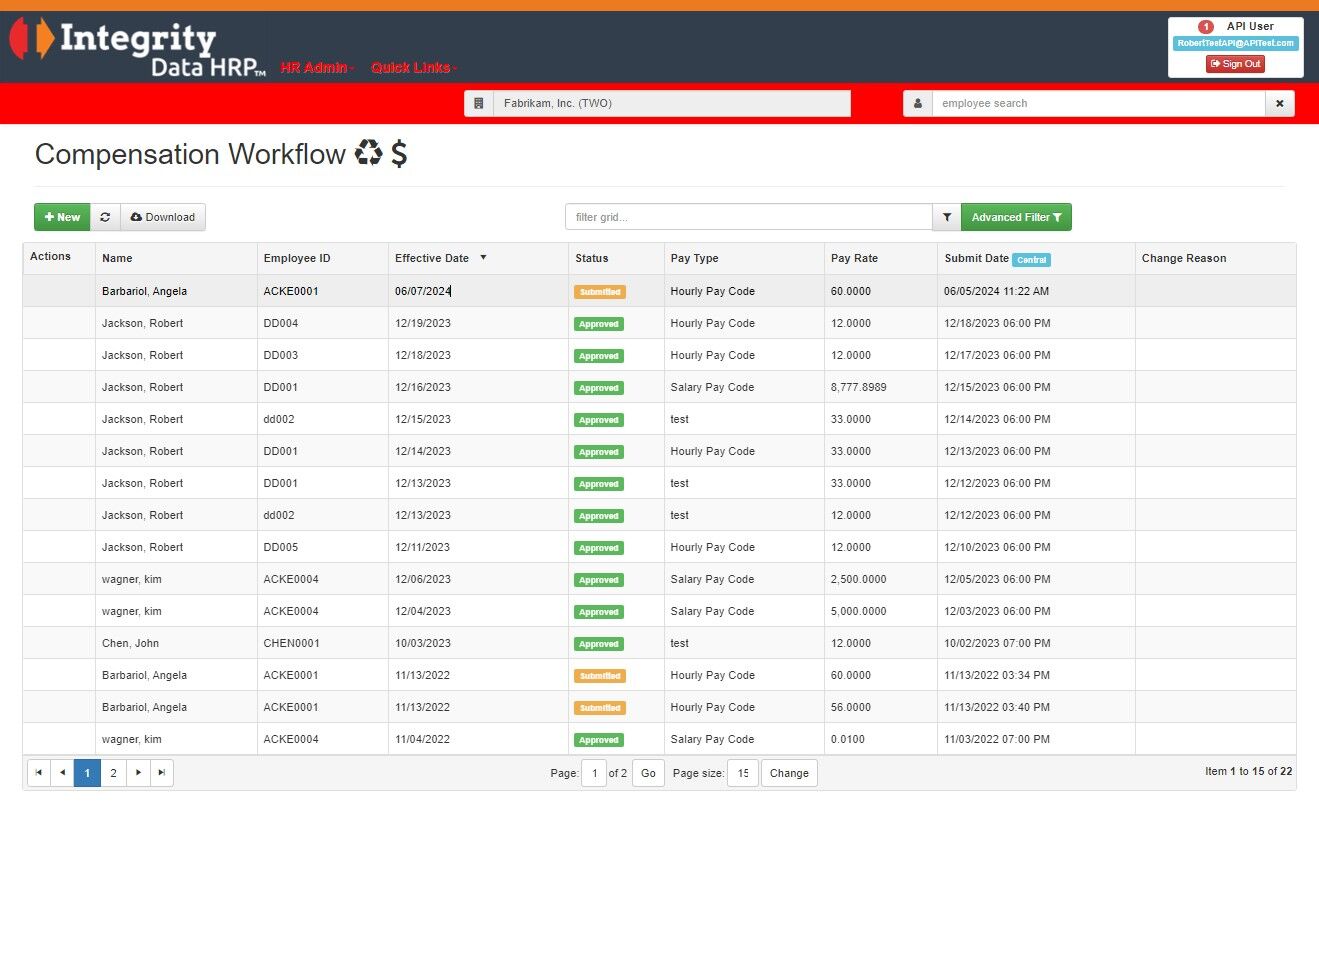Click the Download cloud button
This screenshot has height=959, width=1319.
[x=163, y=217]
